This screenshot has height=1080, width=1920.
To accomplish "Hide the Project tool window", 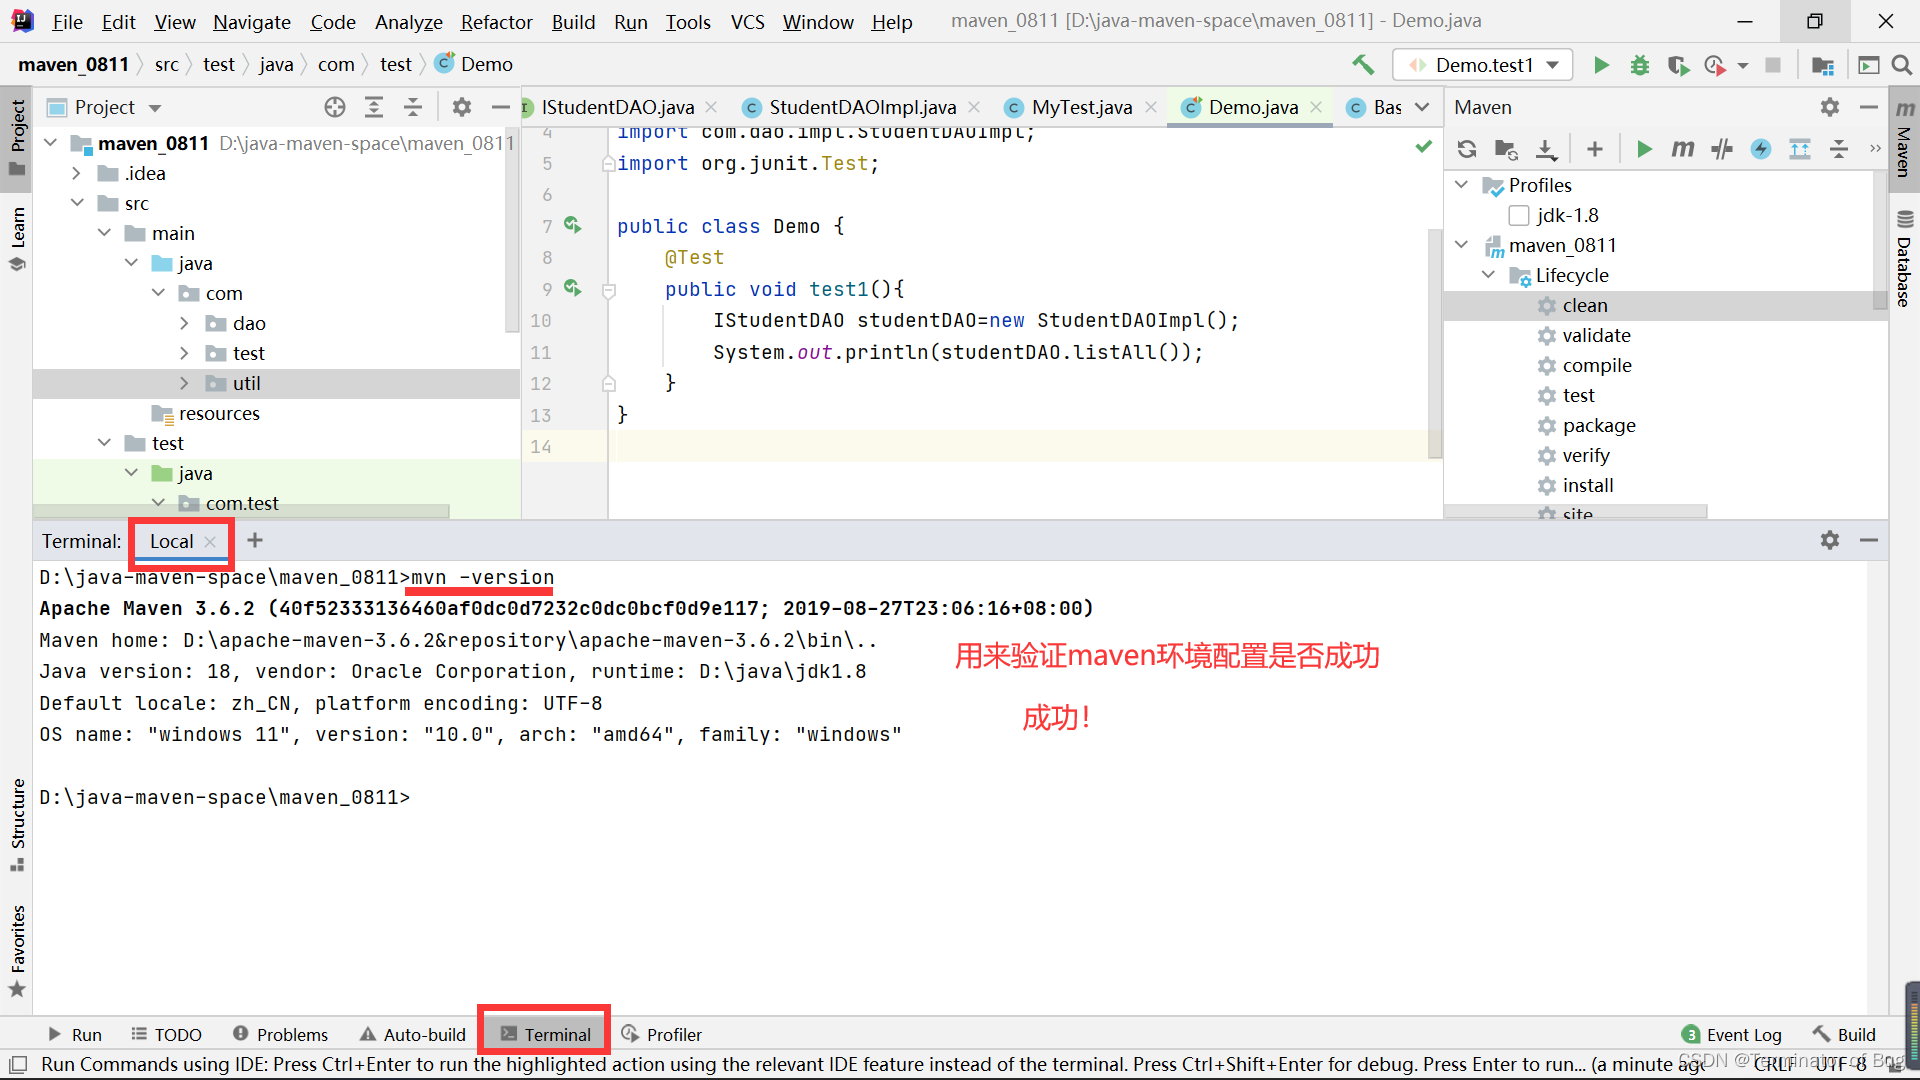I will click(x=500, y=107).
